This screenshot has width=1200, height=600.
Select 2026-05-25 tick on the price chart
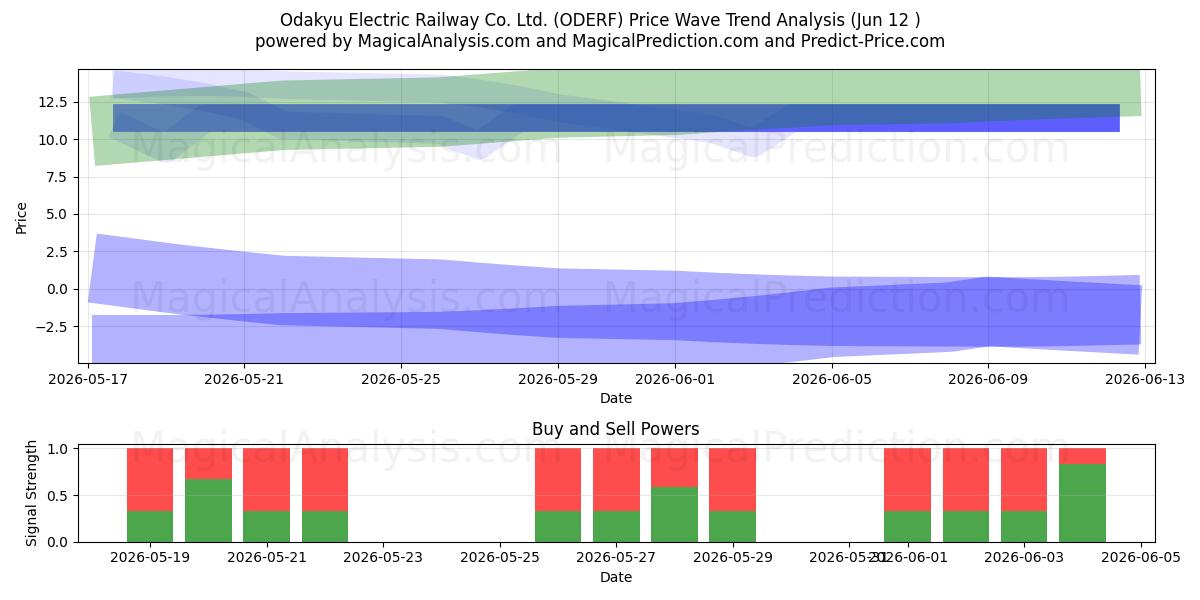click(x=401, y=379)
